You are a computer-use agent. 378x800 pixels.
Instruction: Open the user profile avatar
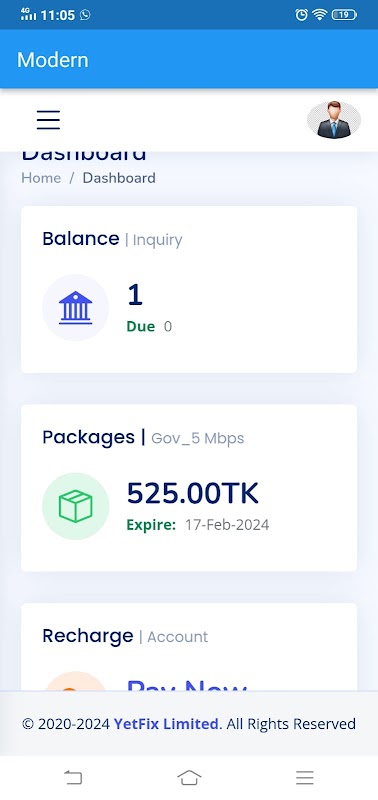coord(334,120)
